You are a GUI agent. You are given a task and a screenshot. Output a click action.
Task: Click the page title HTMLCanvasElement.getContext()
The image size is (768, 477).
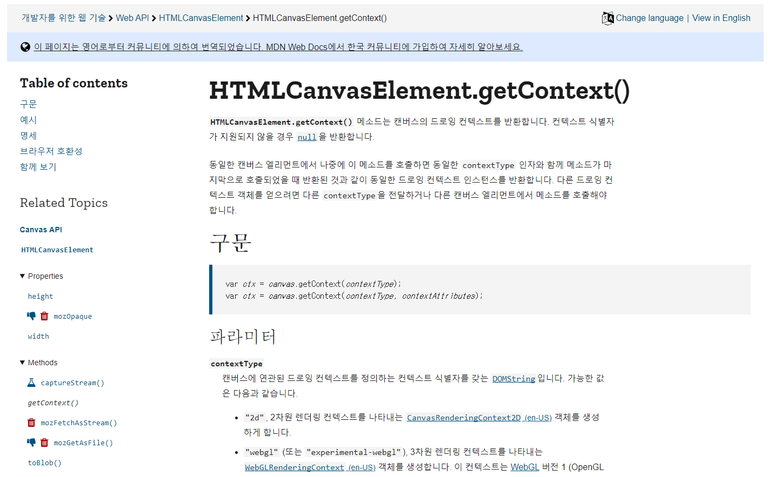tap(419, 91)
